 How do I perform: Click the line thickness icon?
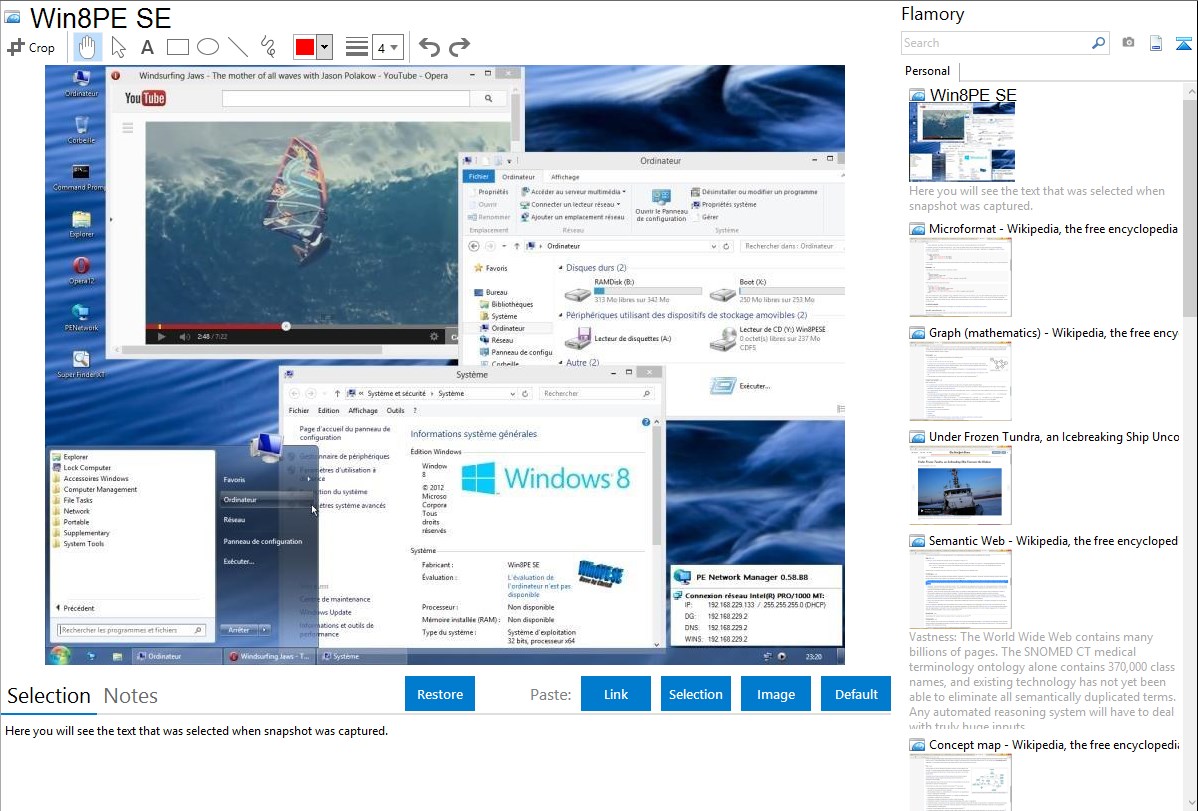[356, 47]
